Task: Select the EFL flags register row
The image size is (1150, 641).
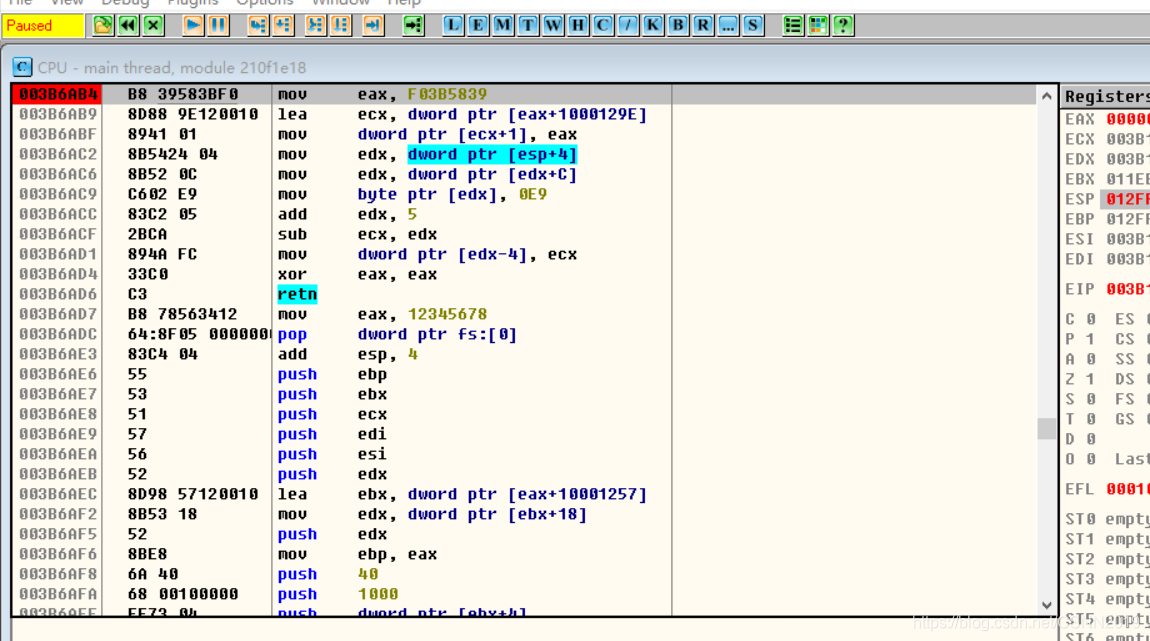Action: coord(1106,489)
